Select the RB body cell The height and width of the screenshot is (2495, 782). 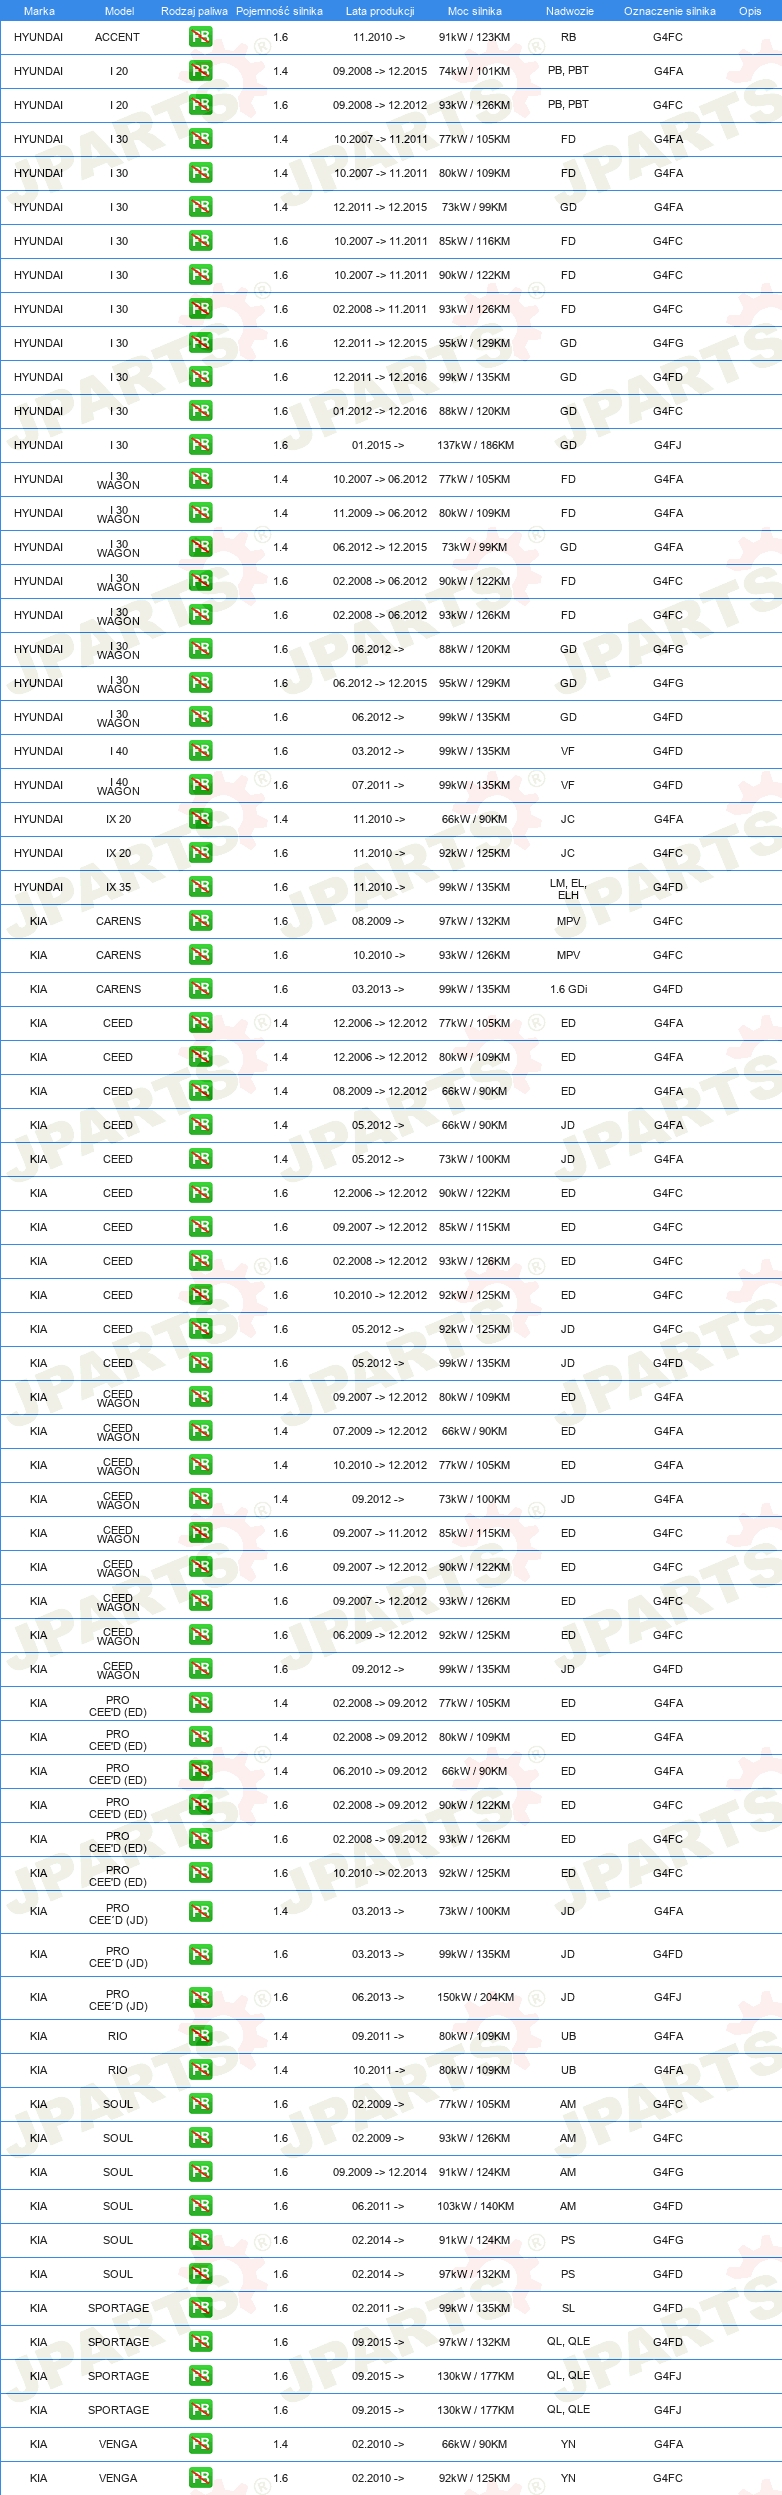(568, 37)
